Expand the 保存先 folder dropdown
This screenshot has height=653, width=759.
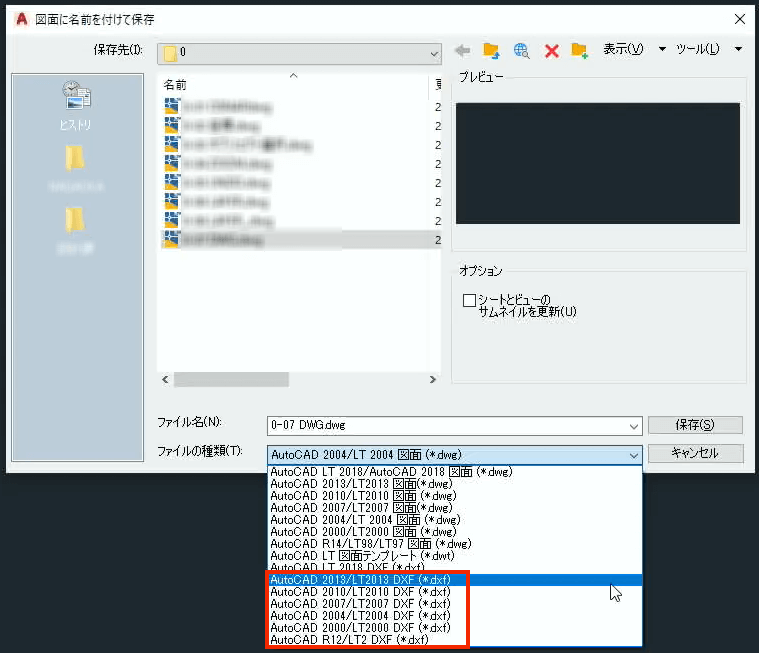coord(434,54)
